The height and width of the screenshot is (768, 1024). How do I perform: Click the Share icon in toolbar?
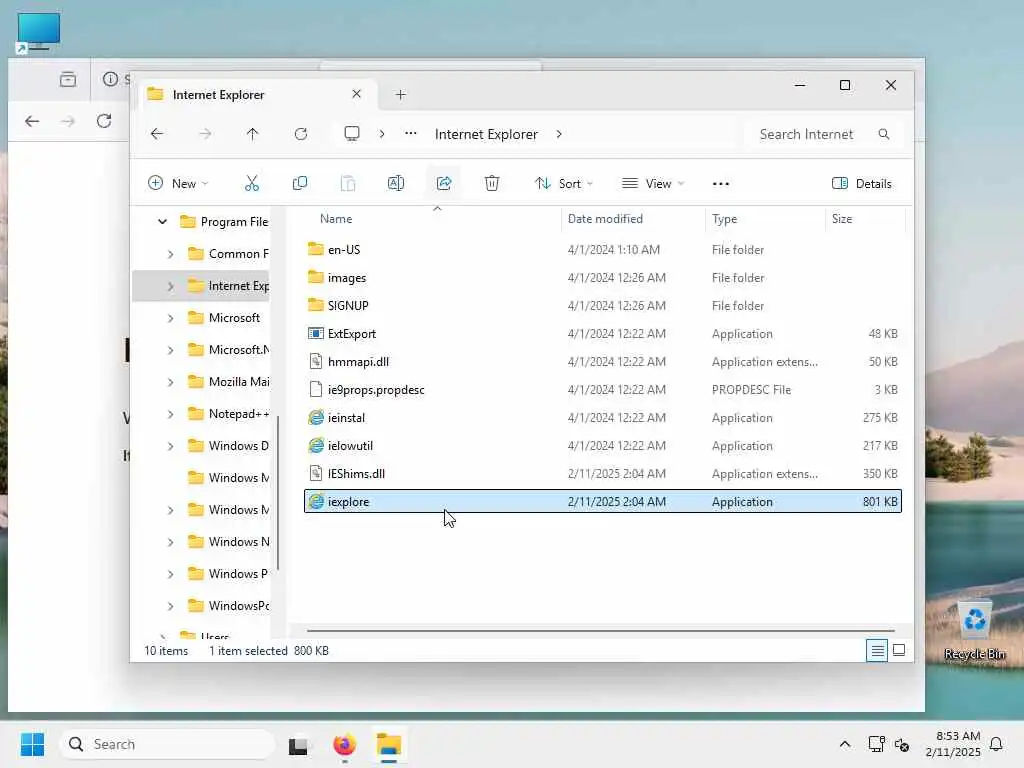coord(444,184)
